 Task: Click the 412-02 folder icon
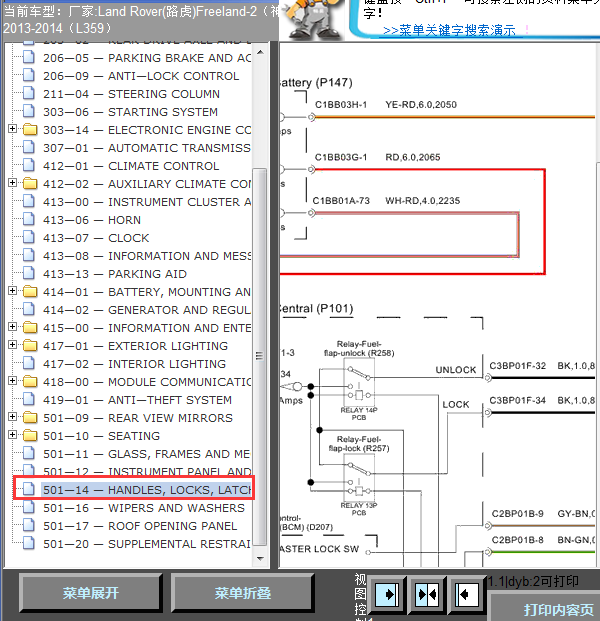(30, 183)
